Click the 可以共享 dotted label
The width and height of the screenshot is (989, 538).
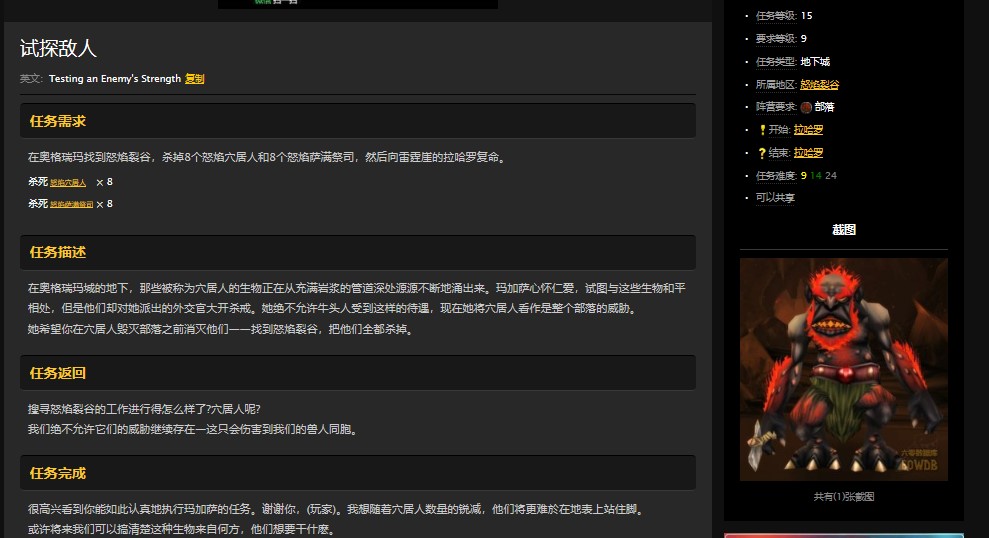click(776, 198)
